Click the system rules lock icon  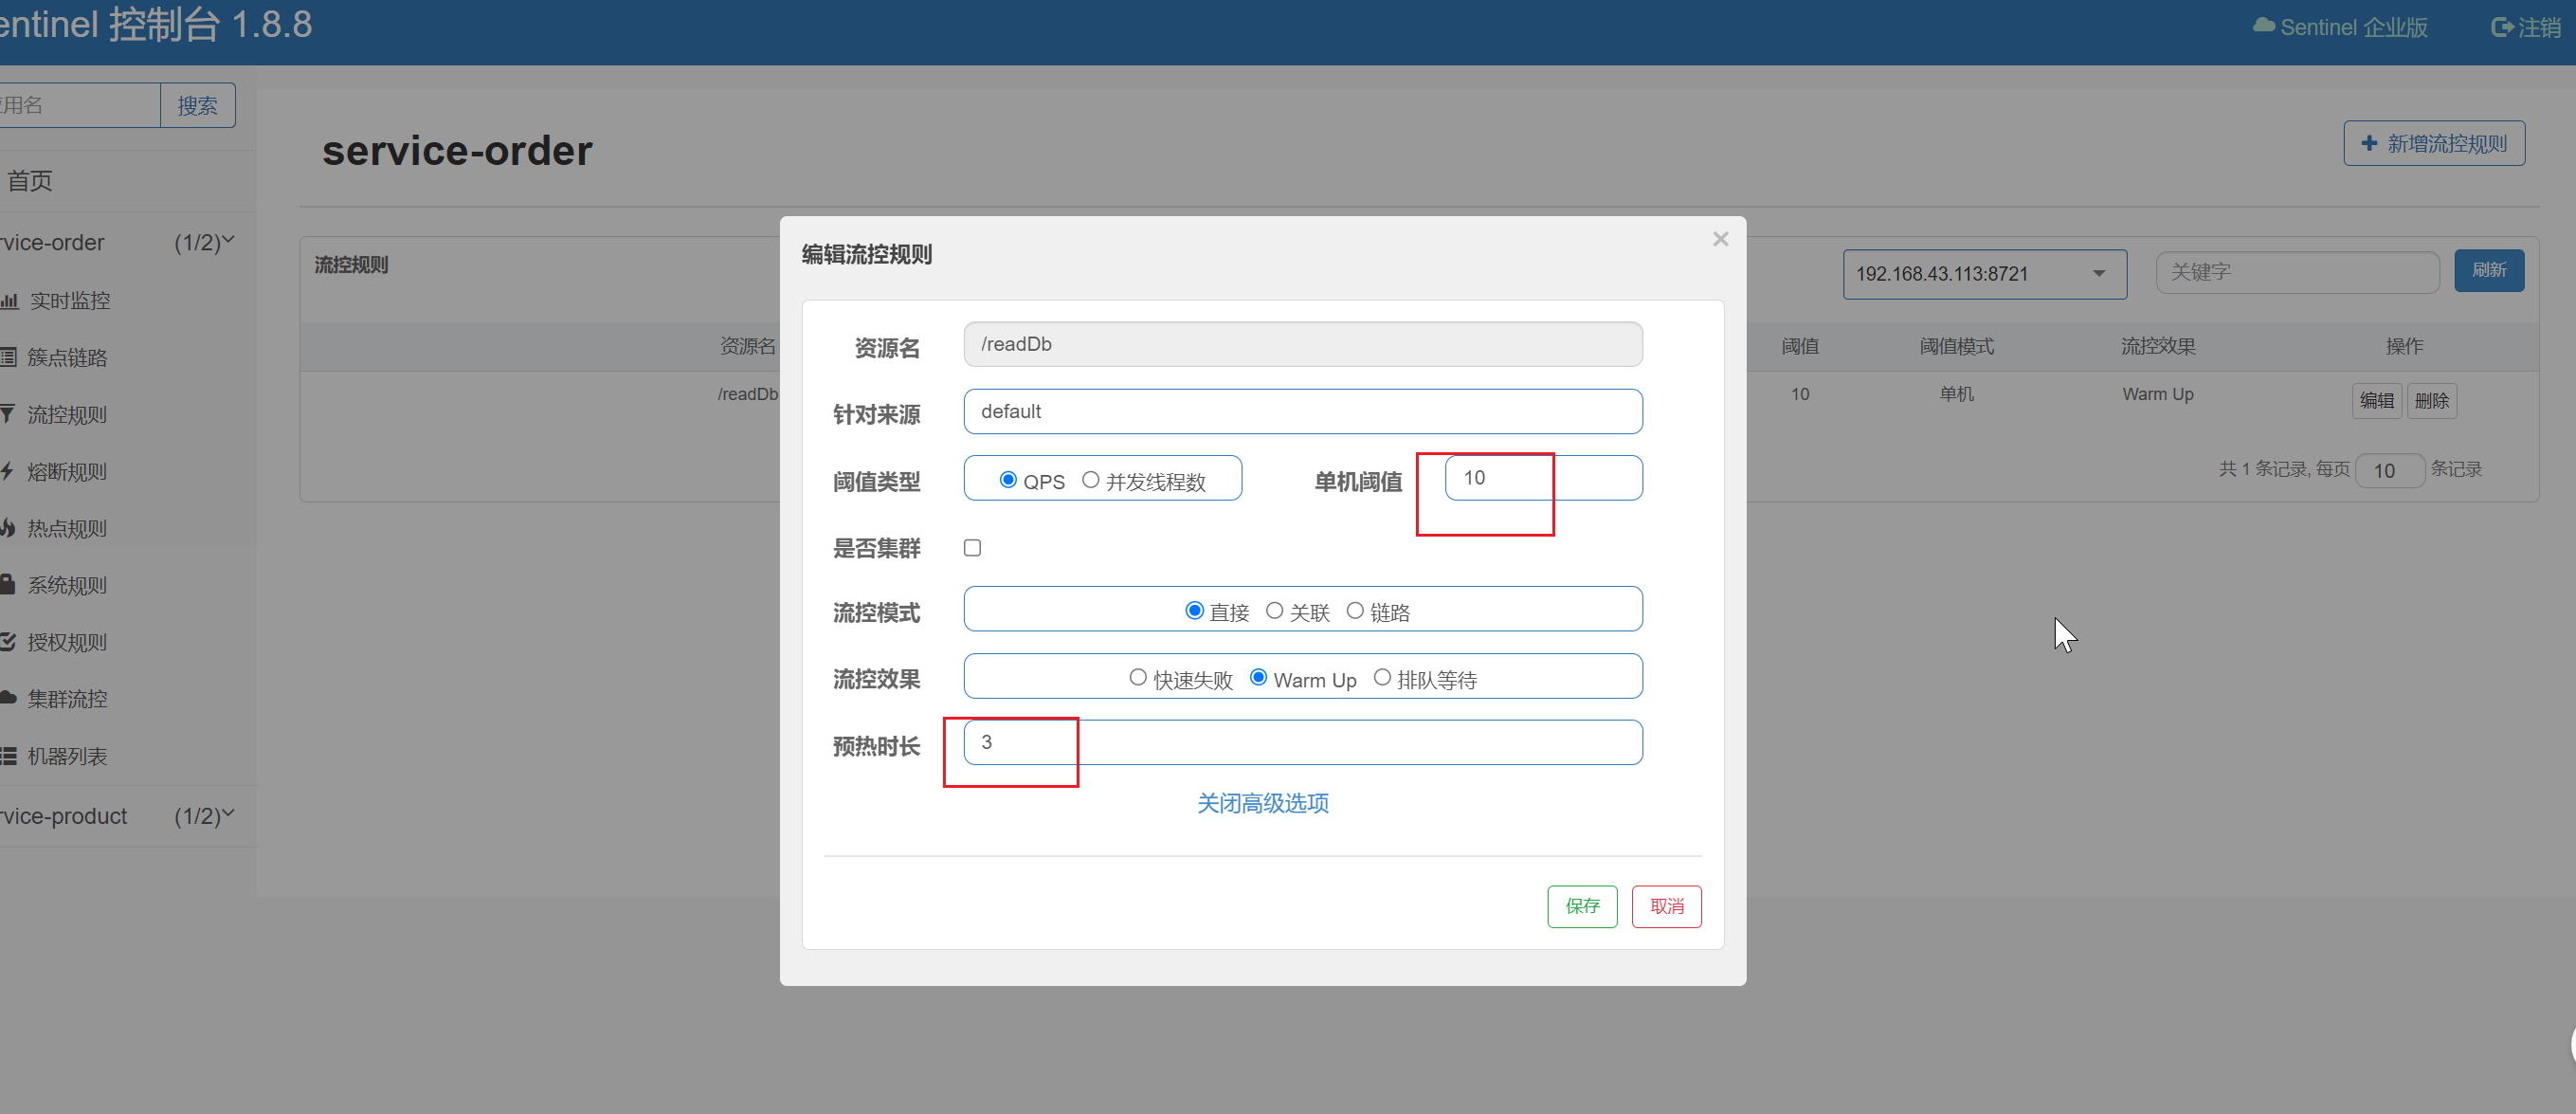tap(8, 585)
